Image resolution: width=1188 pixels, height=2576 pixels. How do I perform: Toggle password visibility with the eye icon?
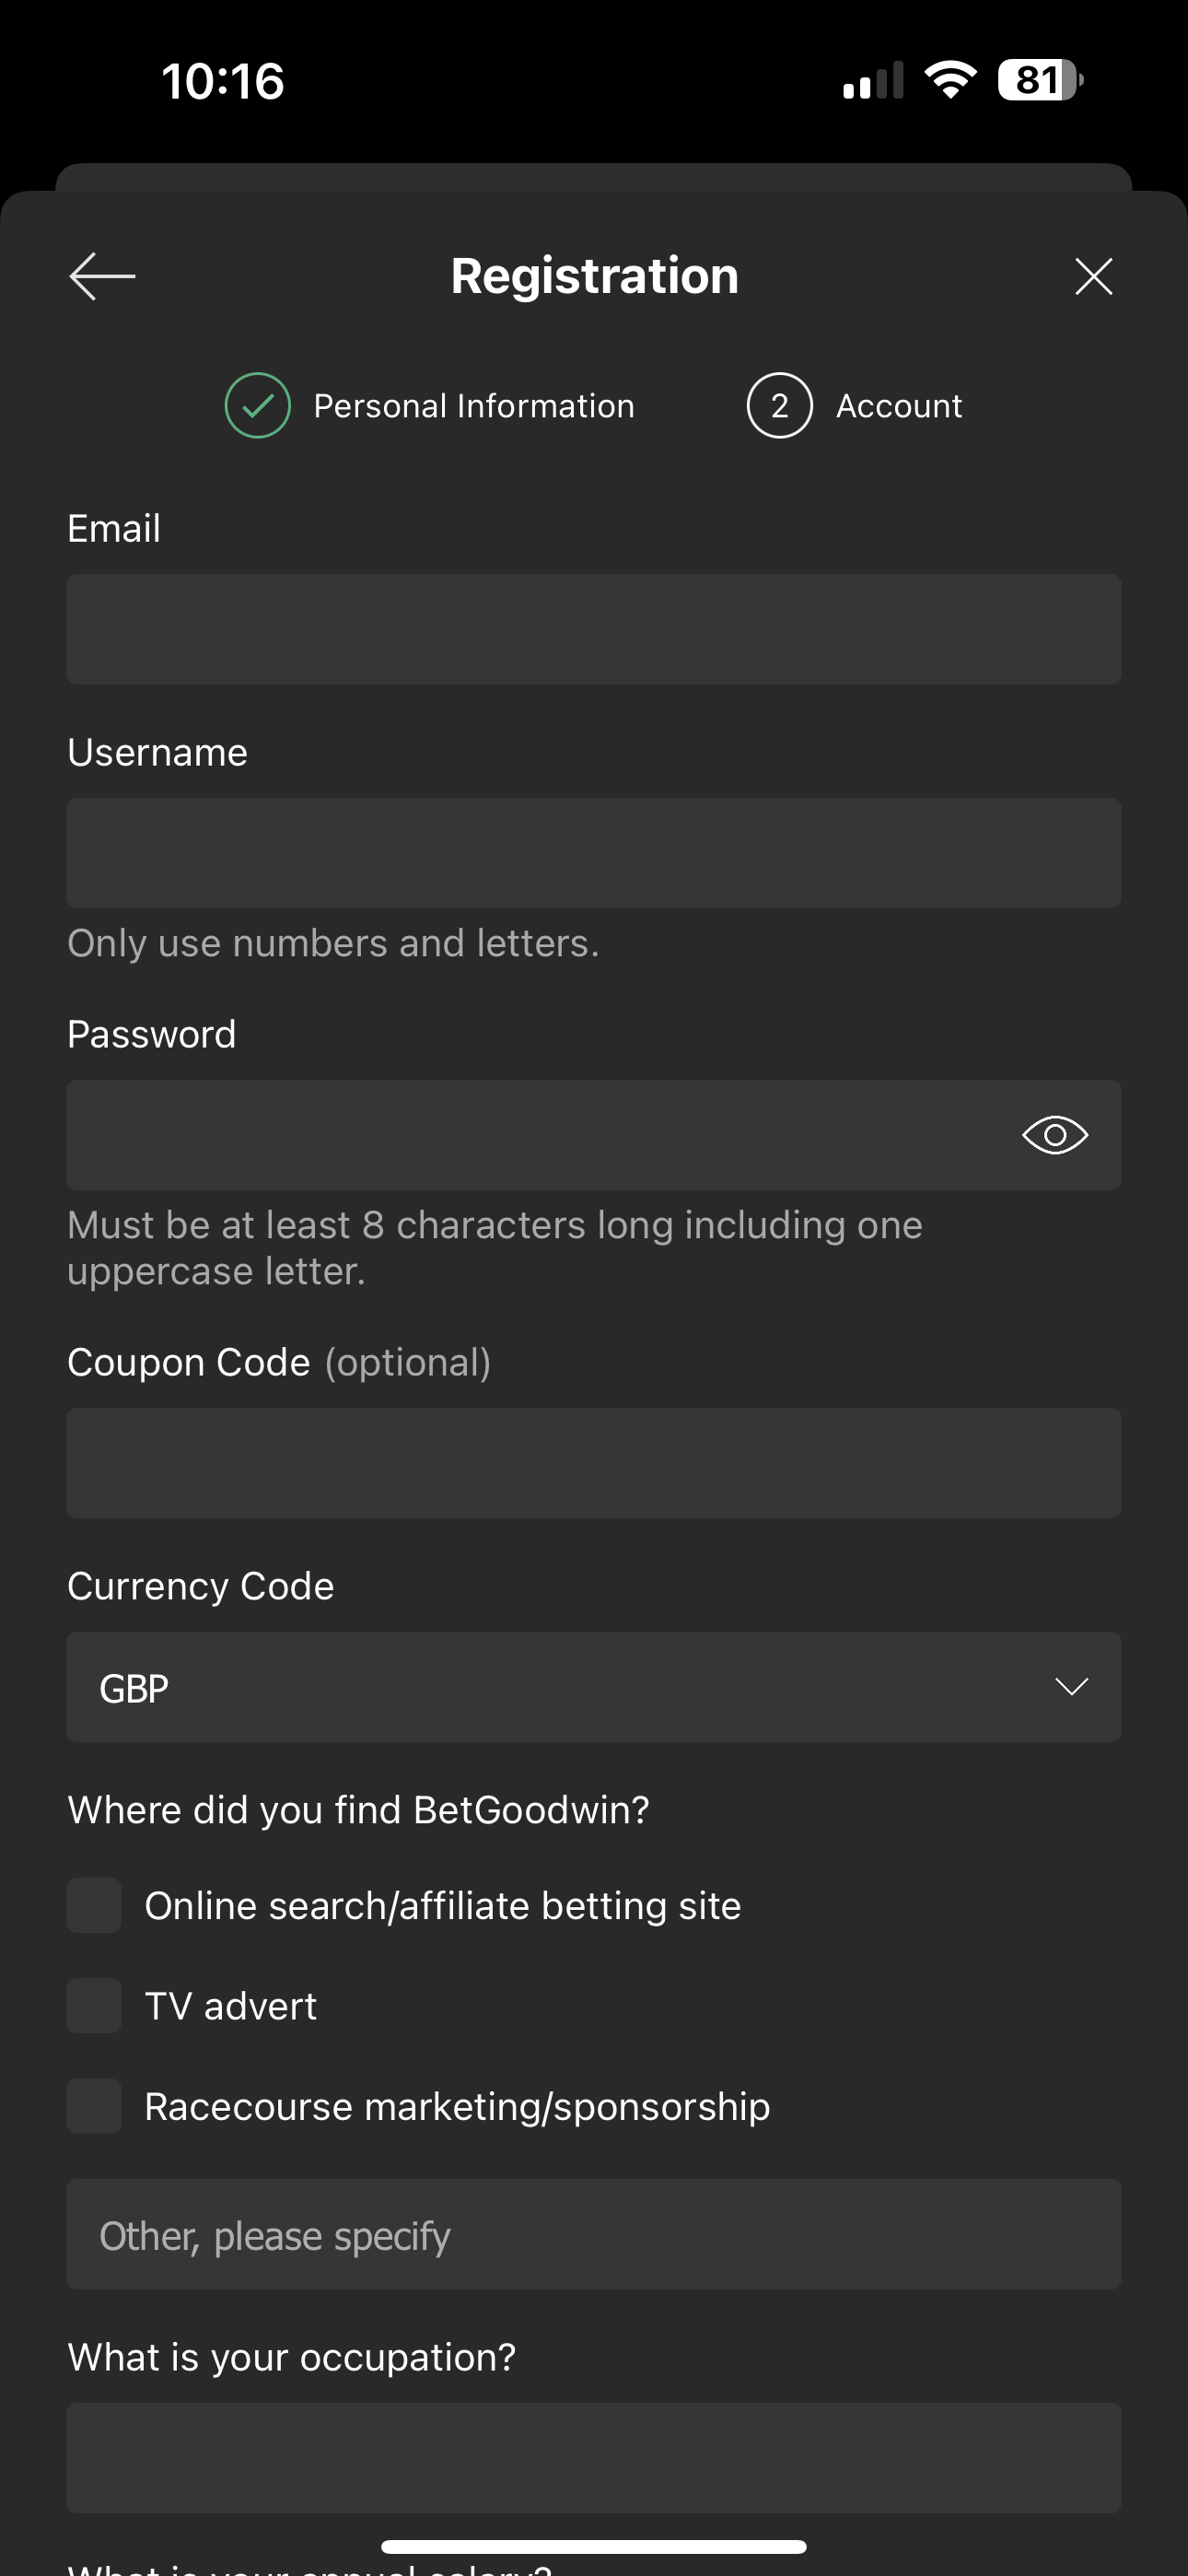click(1056, 1135)
